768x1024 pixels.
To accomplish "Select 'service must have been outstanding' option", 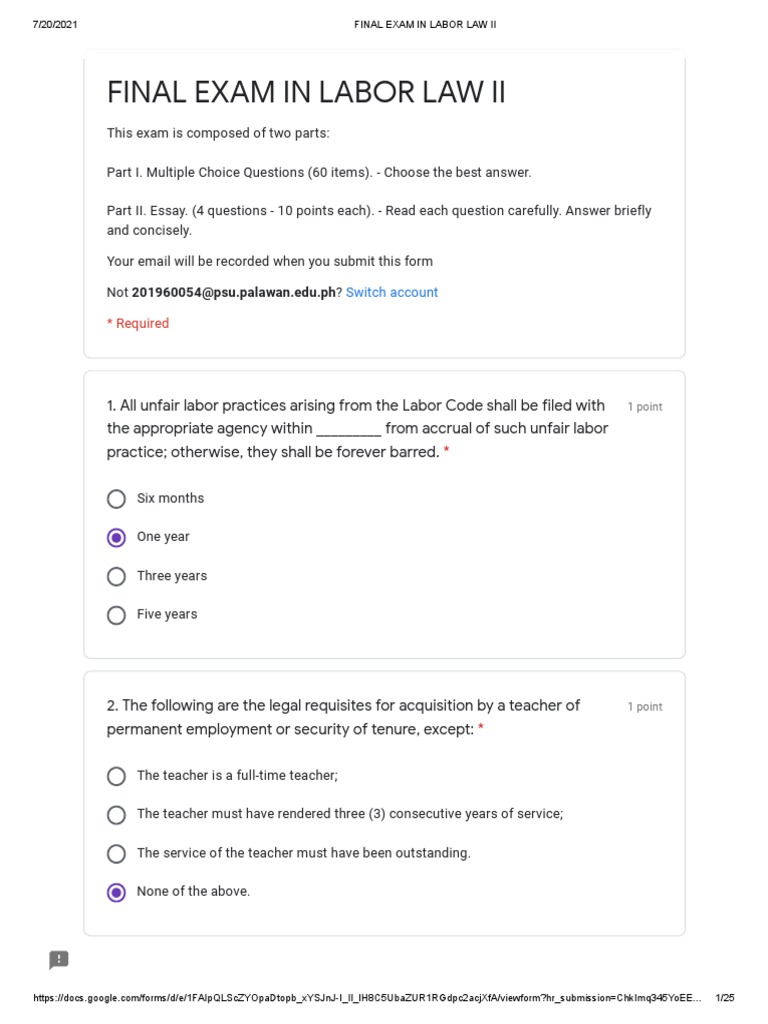I will click(117, 854).
